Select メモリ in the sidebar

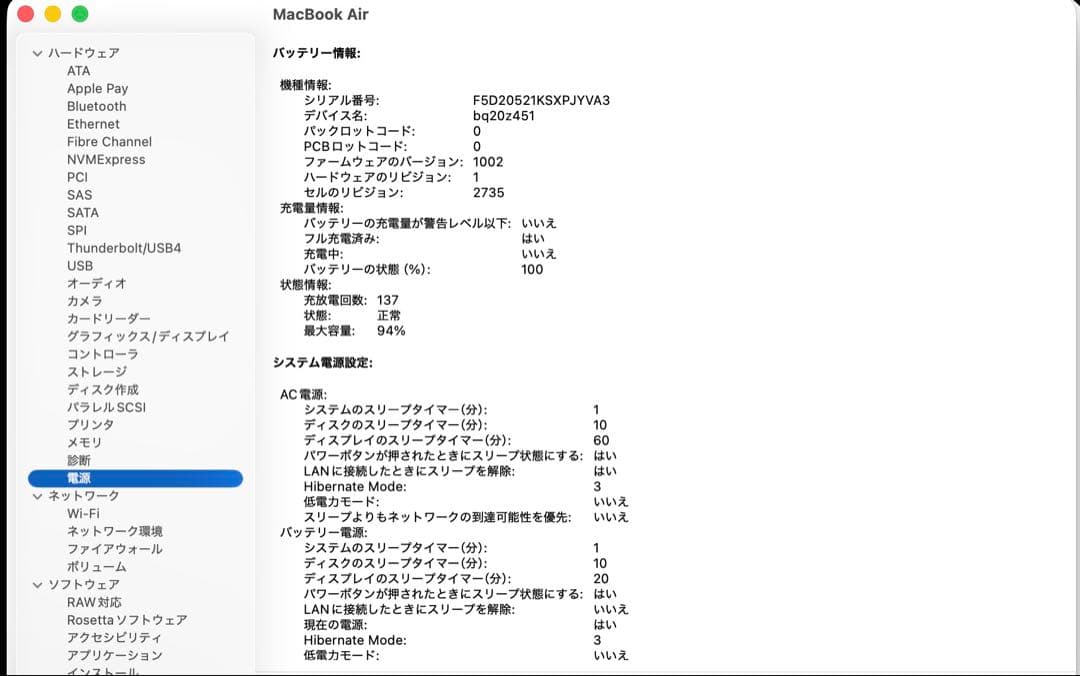pyautogui.click(x=84, y=443)
